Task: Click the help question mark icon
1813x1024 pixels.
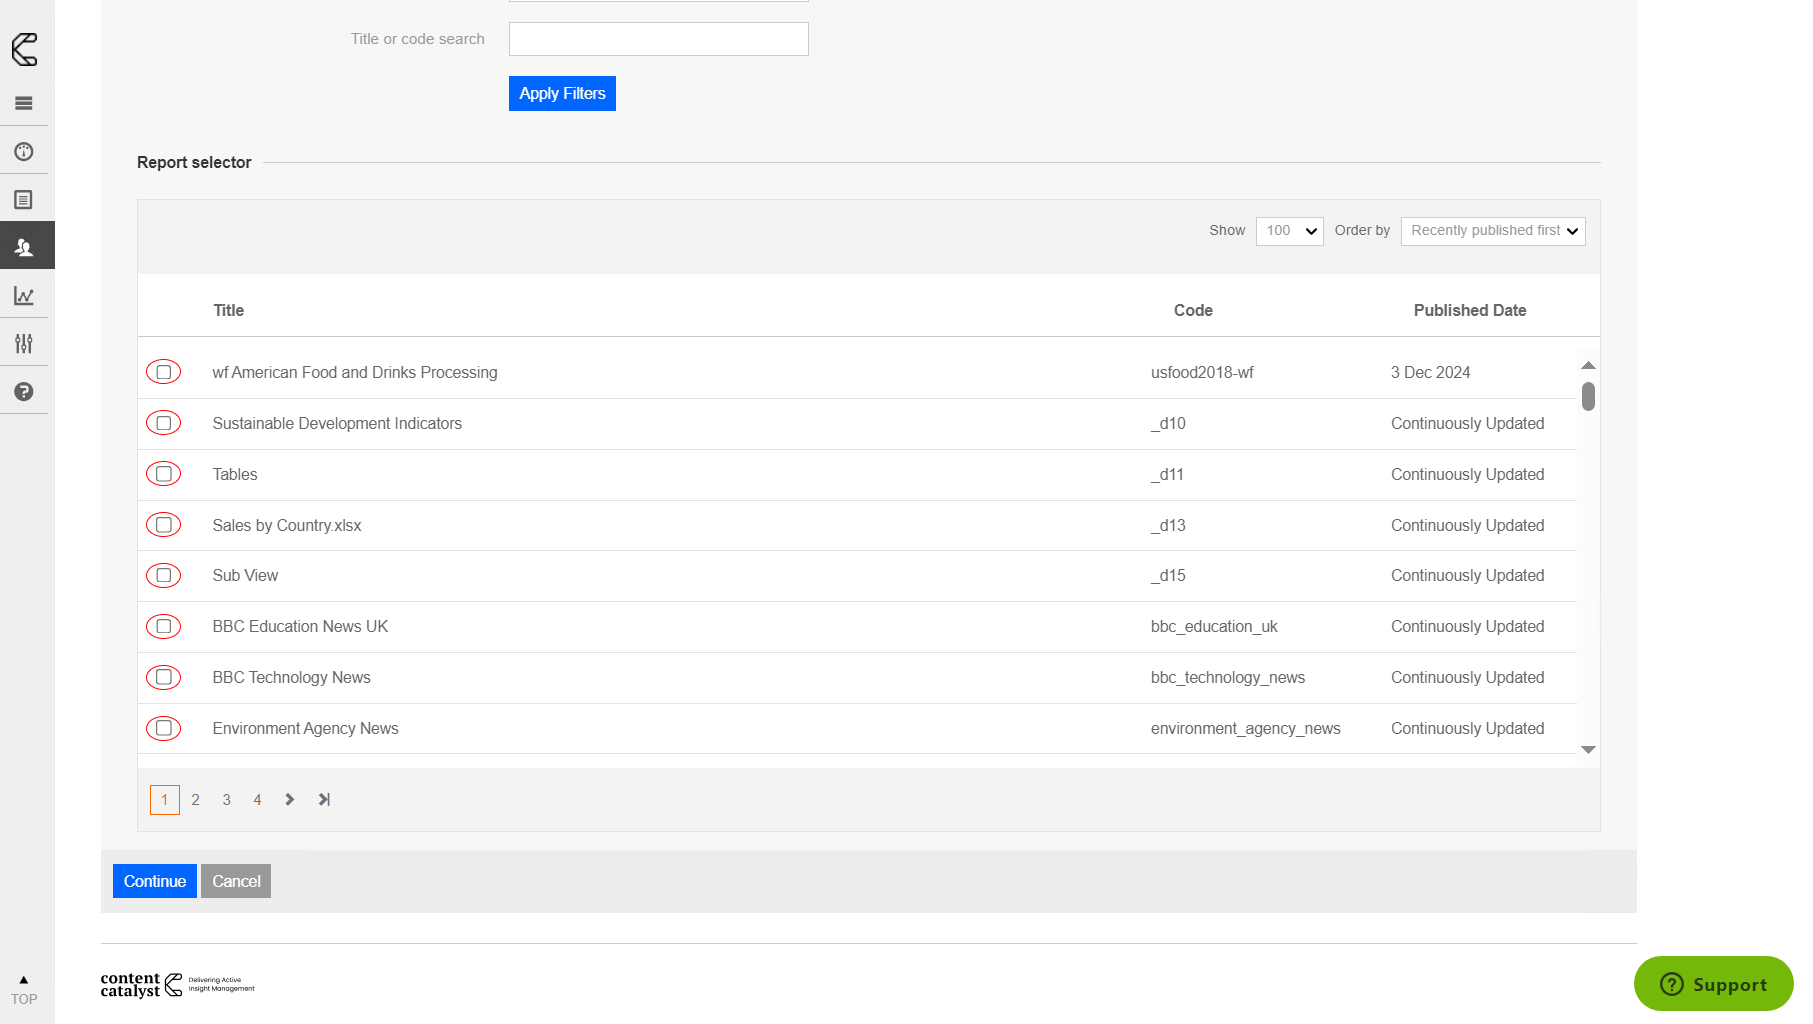Action: pos(24,392)
